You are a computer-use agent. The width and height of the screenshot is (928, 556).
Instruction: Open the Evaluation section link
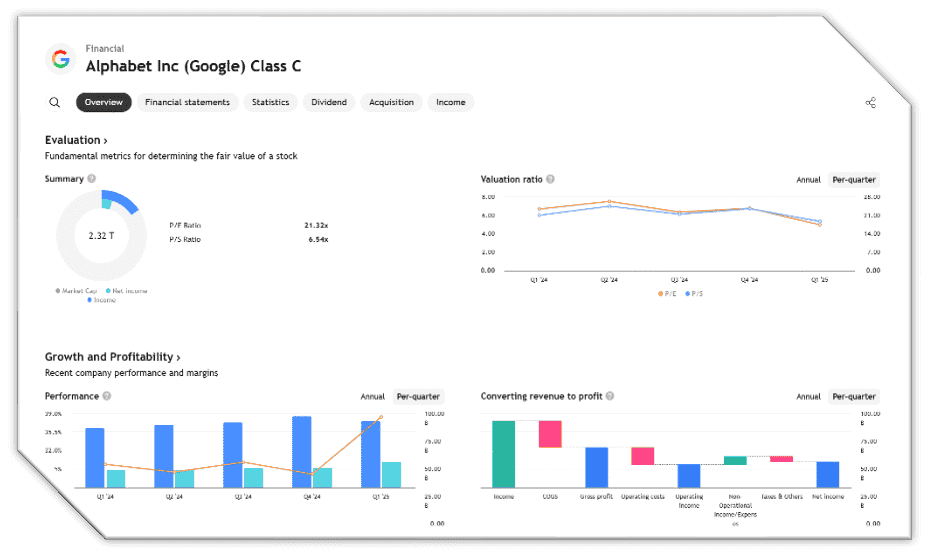[76, 140]
